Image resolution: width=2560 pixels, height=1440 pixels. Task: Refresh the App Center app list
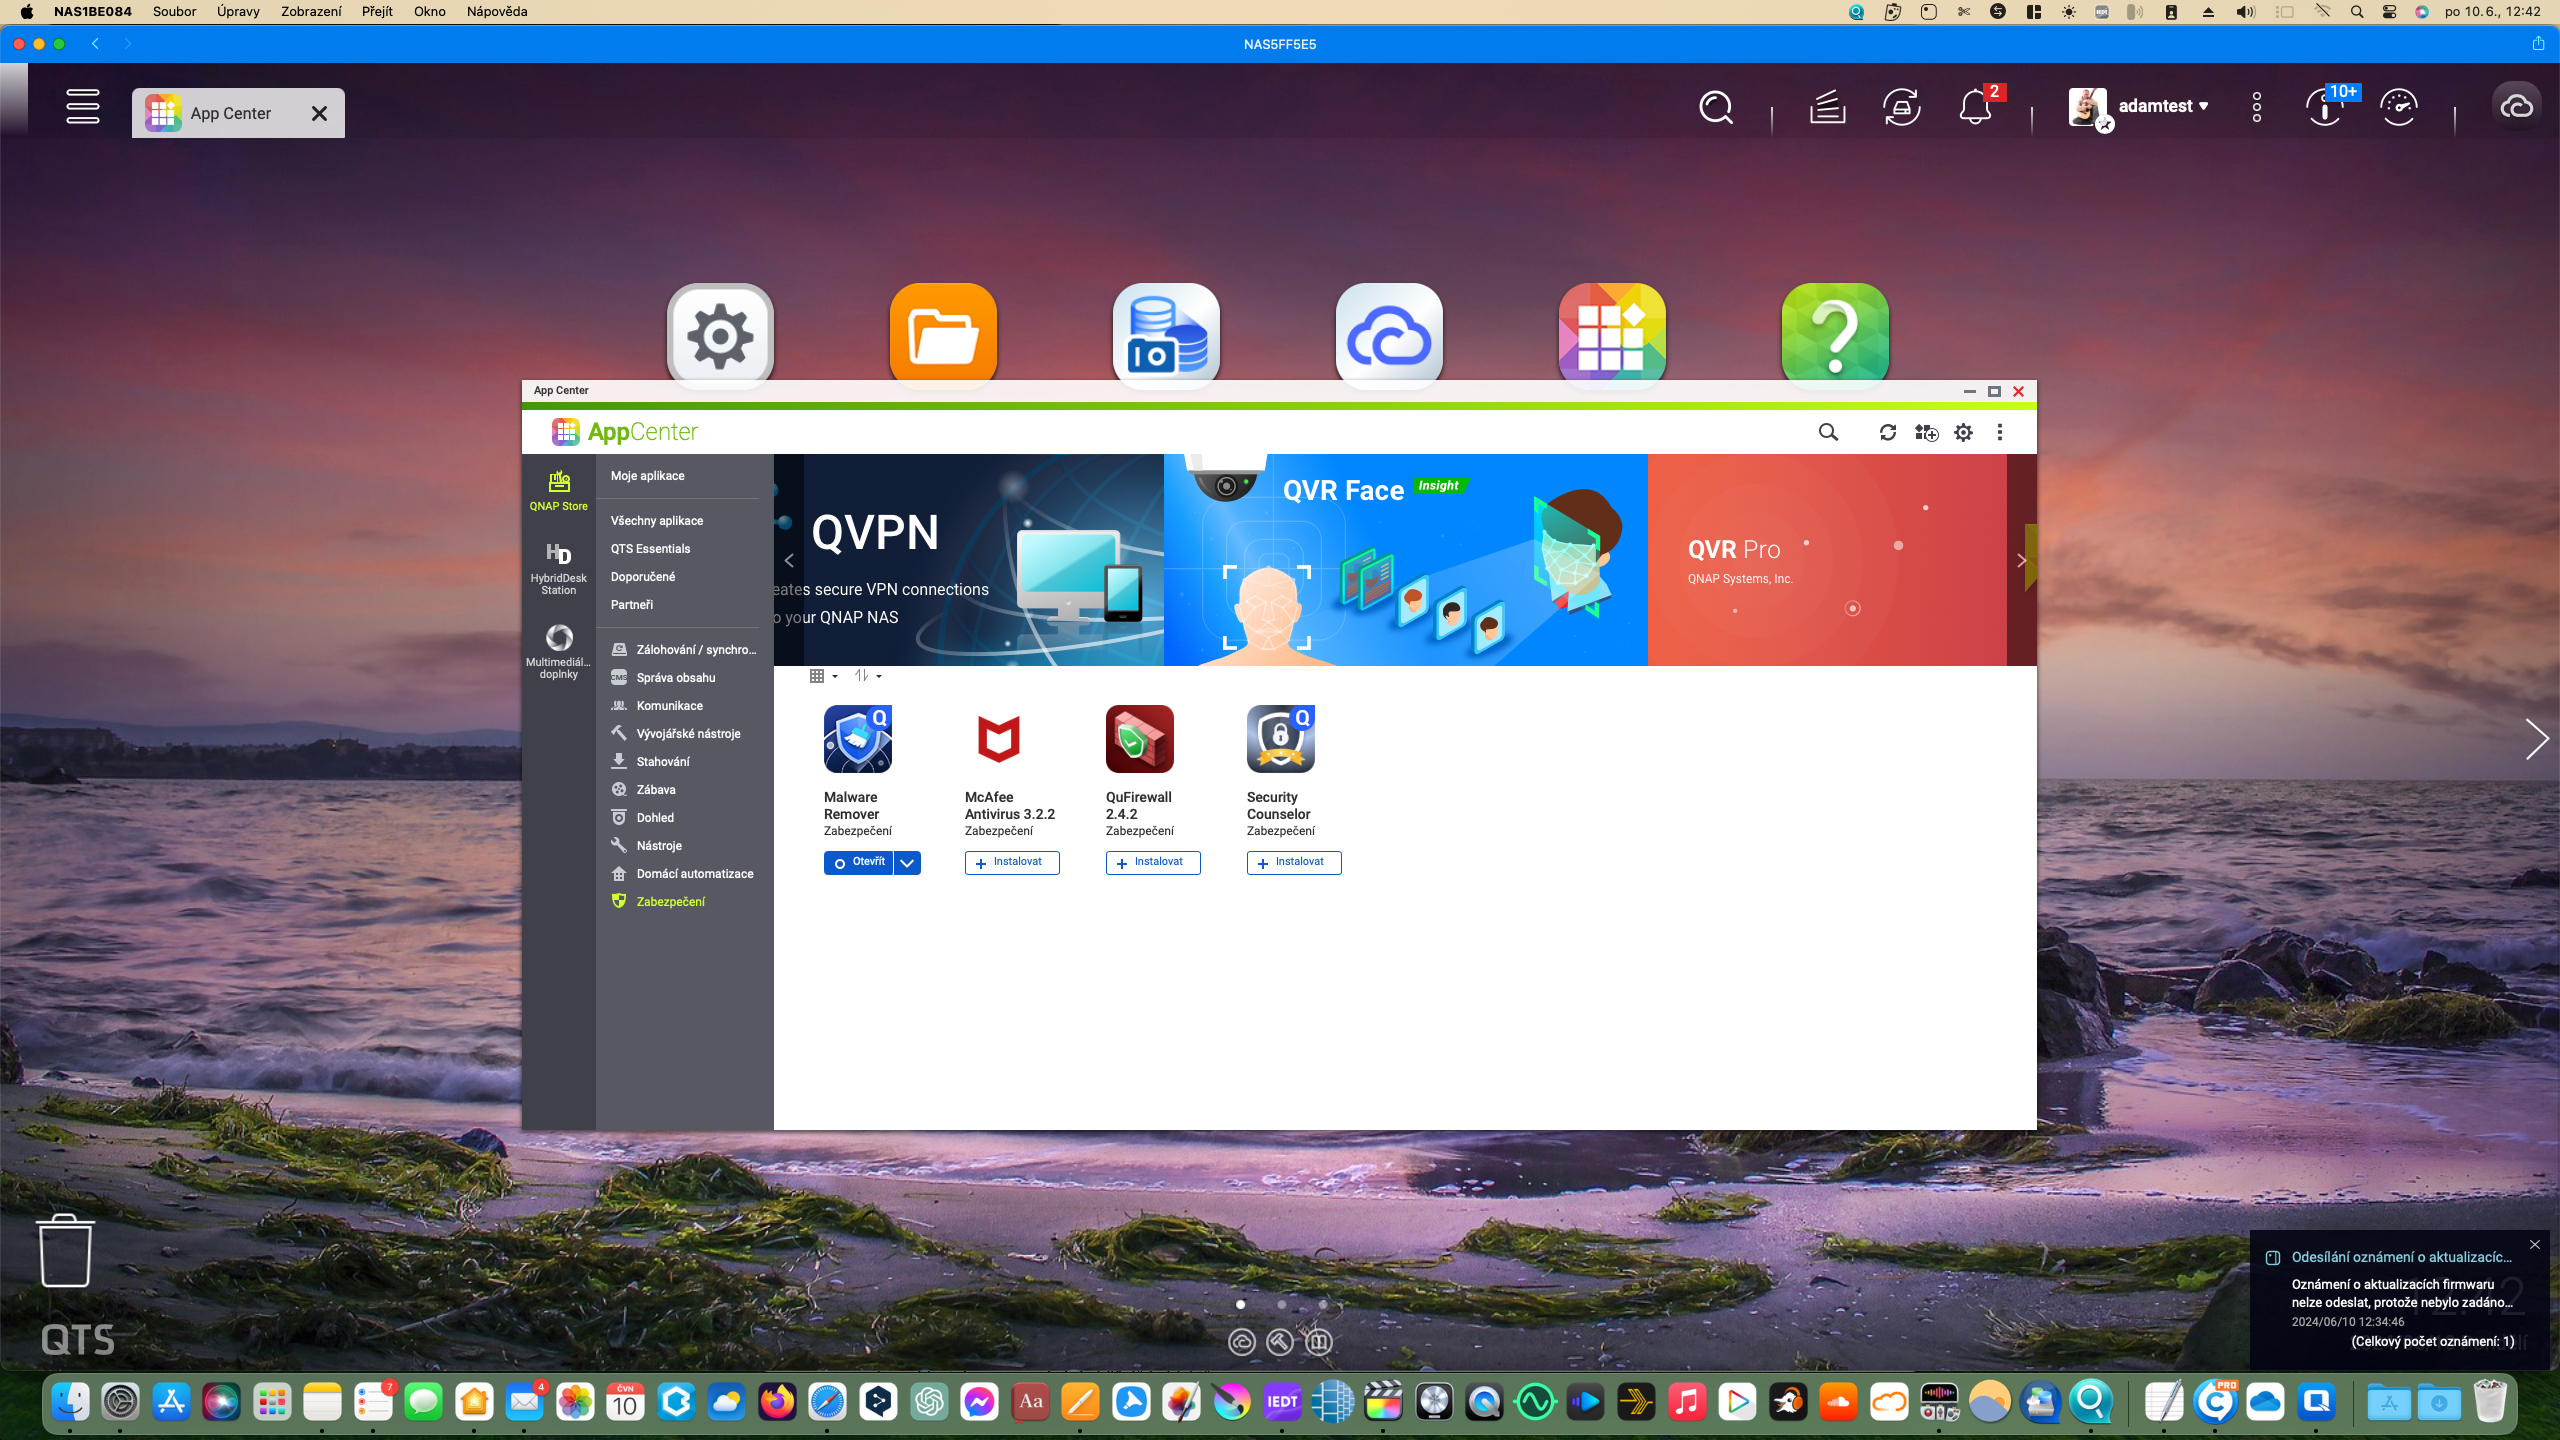click(x=1887, y=432)
